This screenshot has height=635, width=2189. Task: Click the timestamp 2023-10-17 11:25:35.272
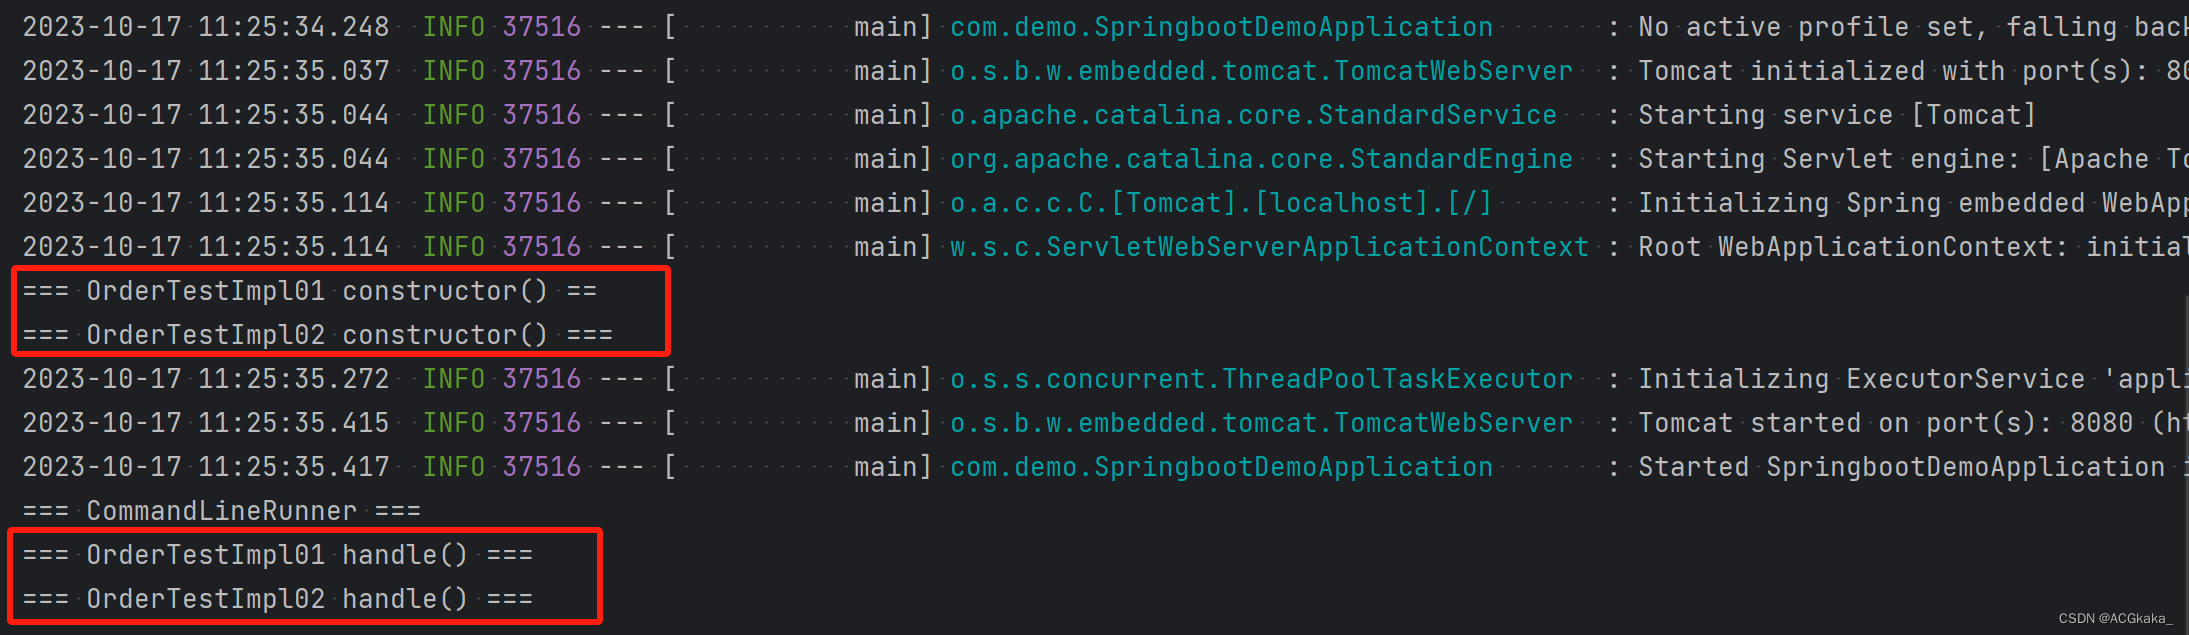coord(206,380)
